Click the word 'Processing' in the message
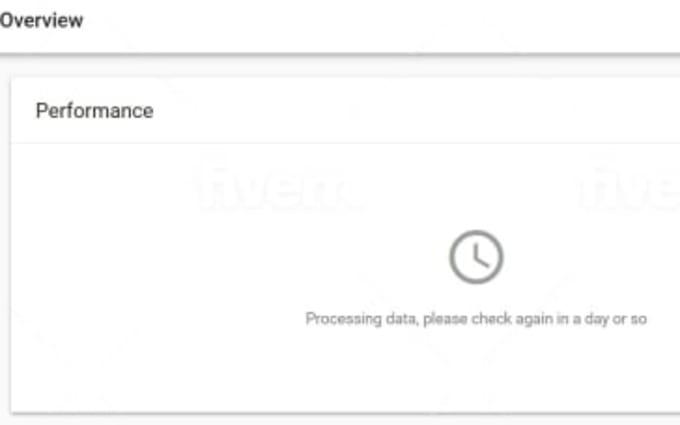This screenshot has height=425, width=680. pos(343,319)
